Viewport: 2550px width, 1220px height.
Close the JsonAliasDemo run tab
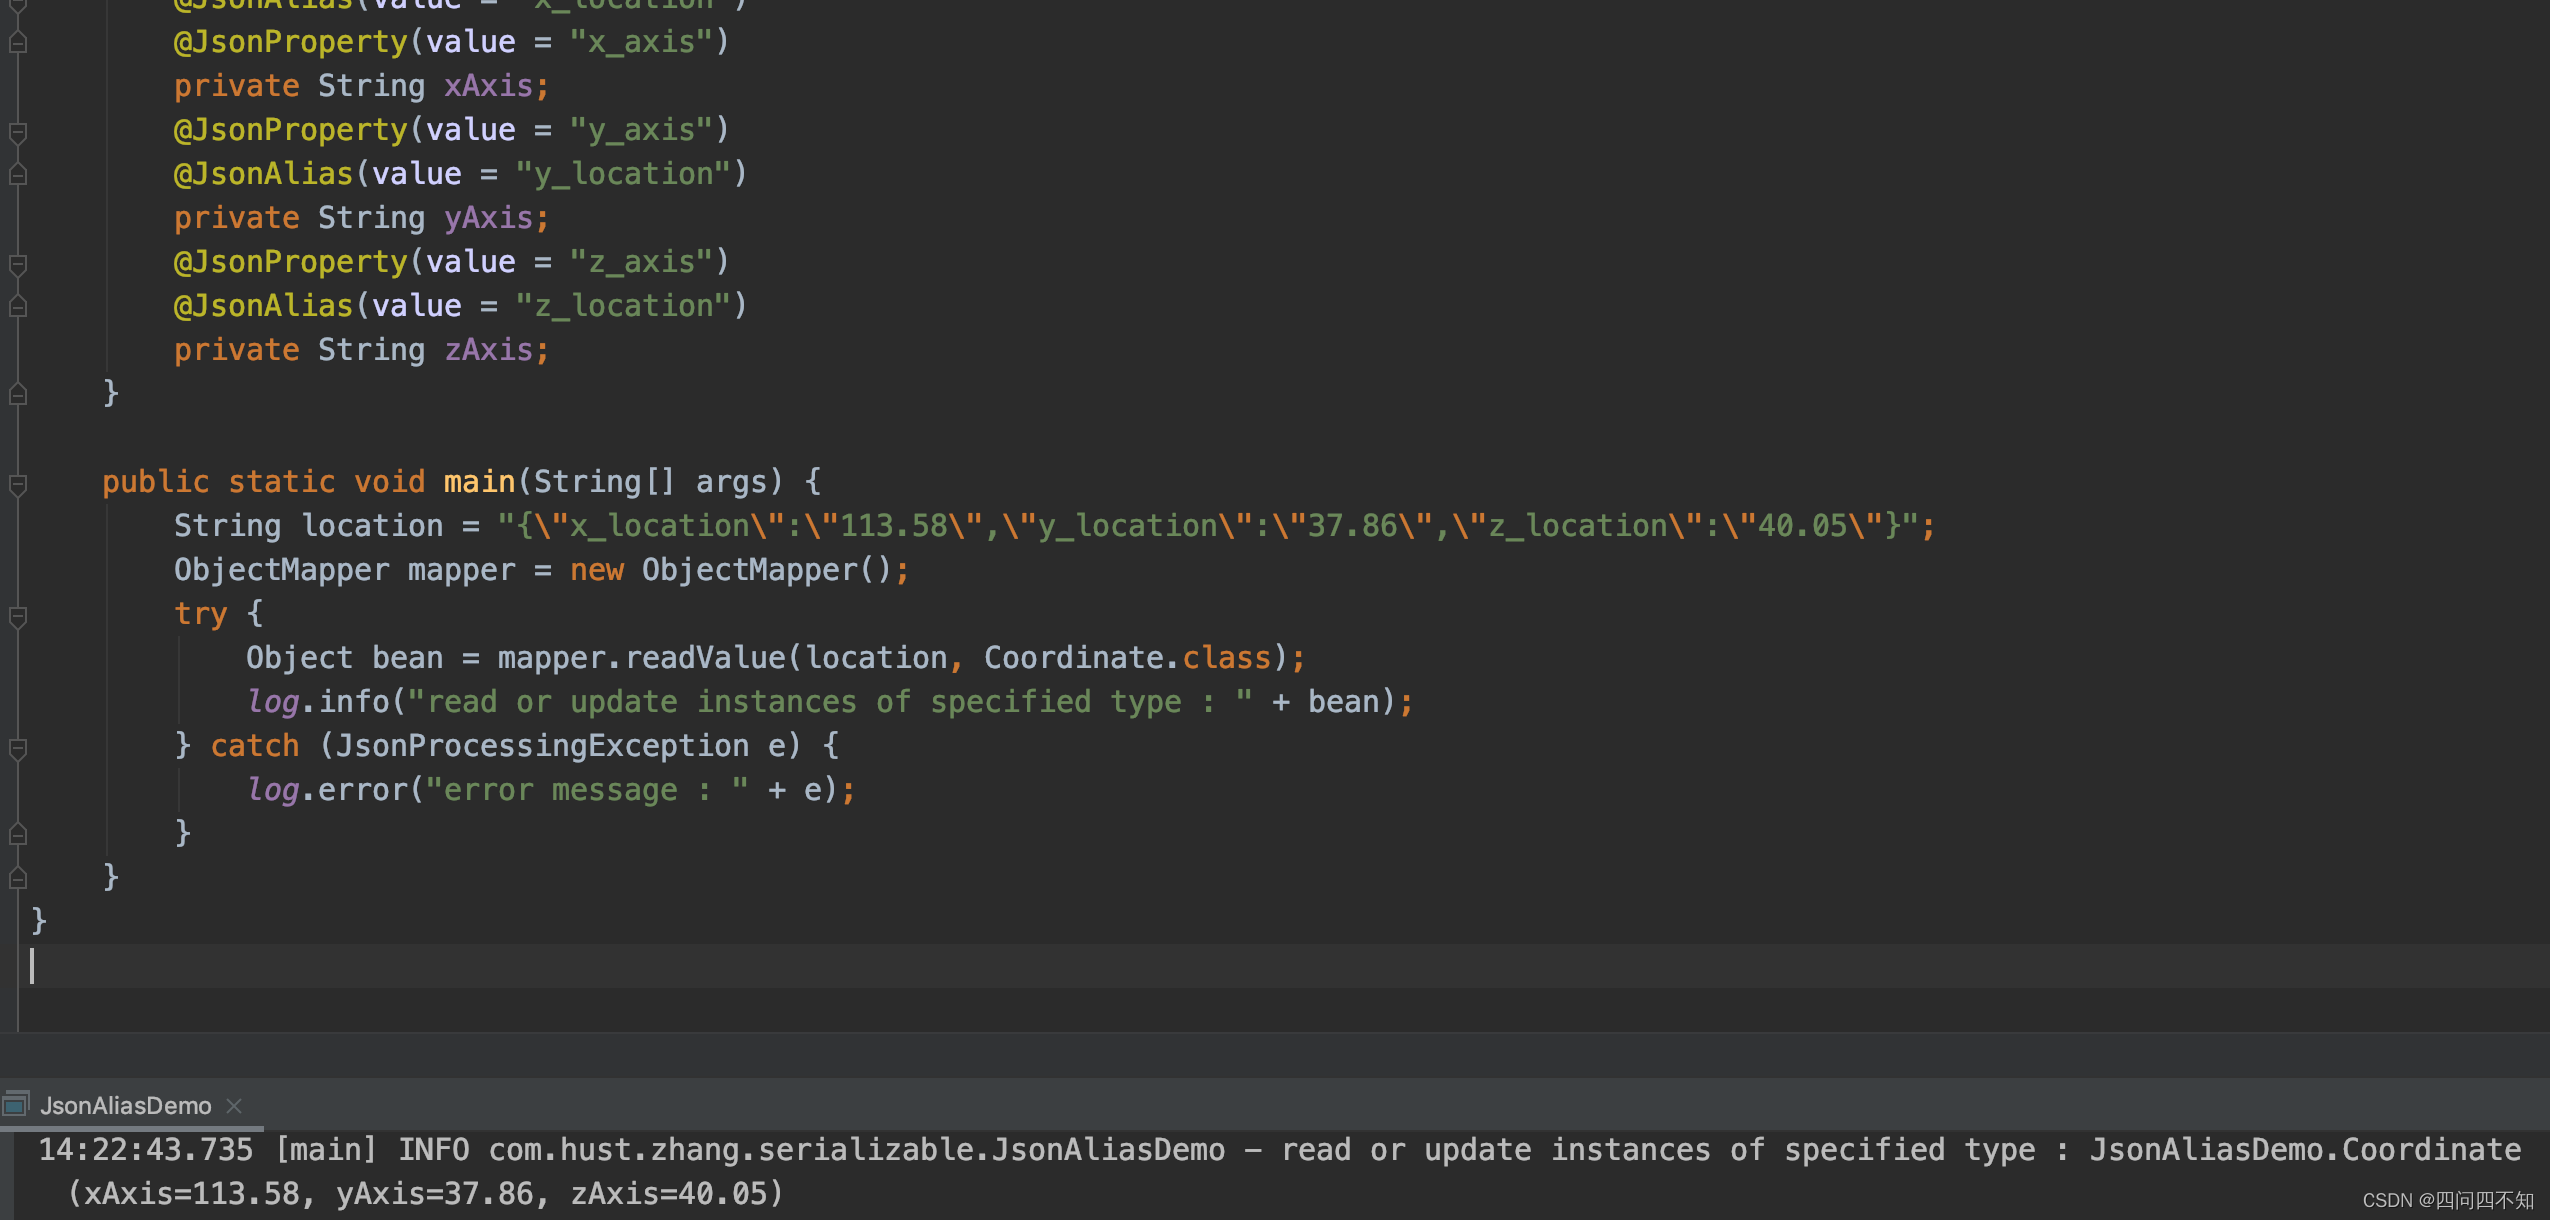pyautogui.click(x=234, y=1105)
